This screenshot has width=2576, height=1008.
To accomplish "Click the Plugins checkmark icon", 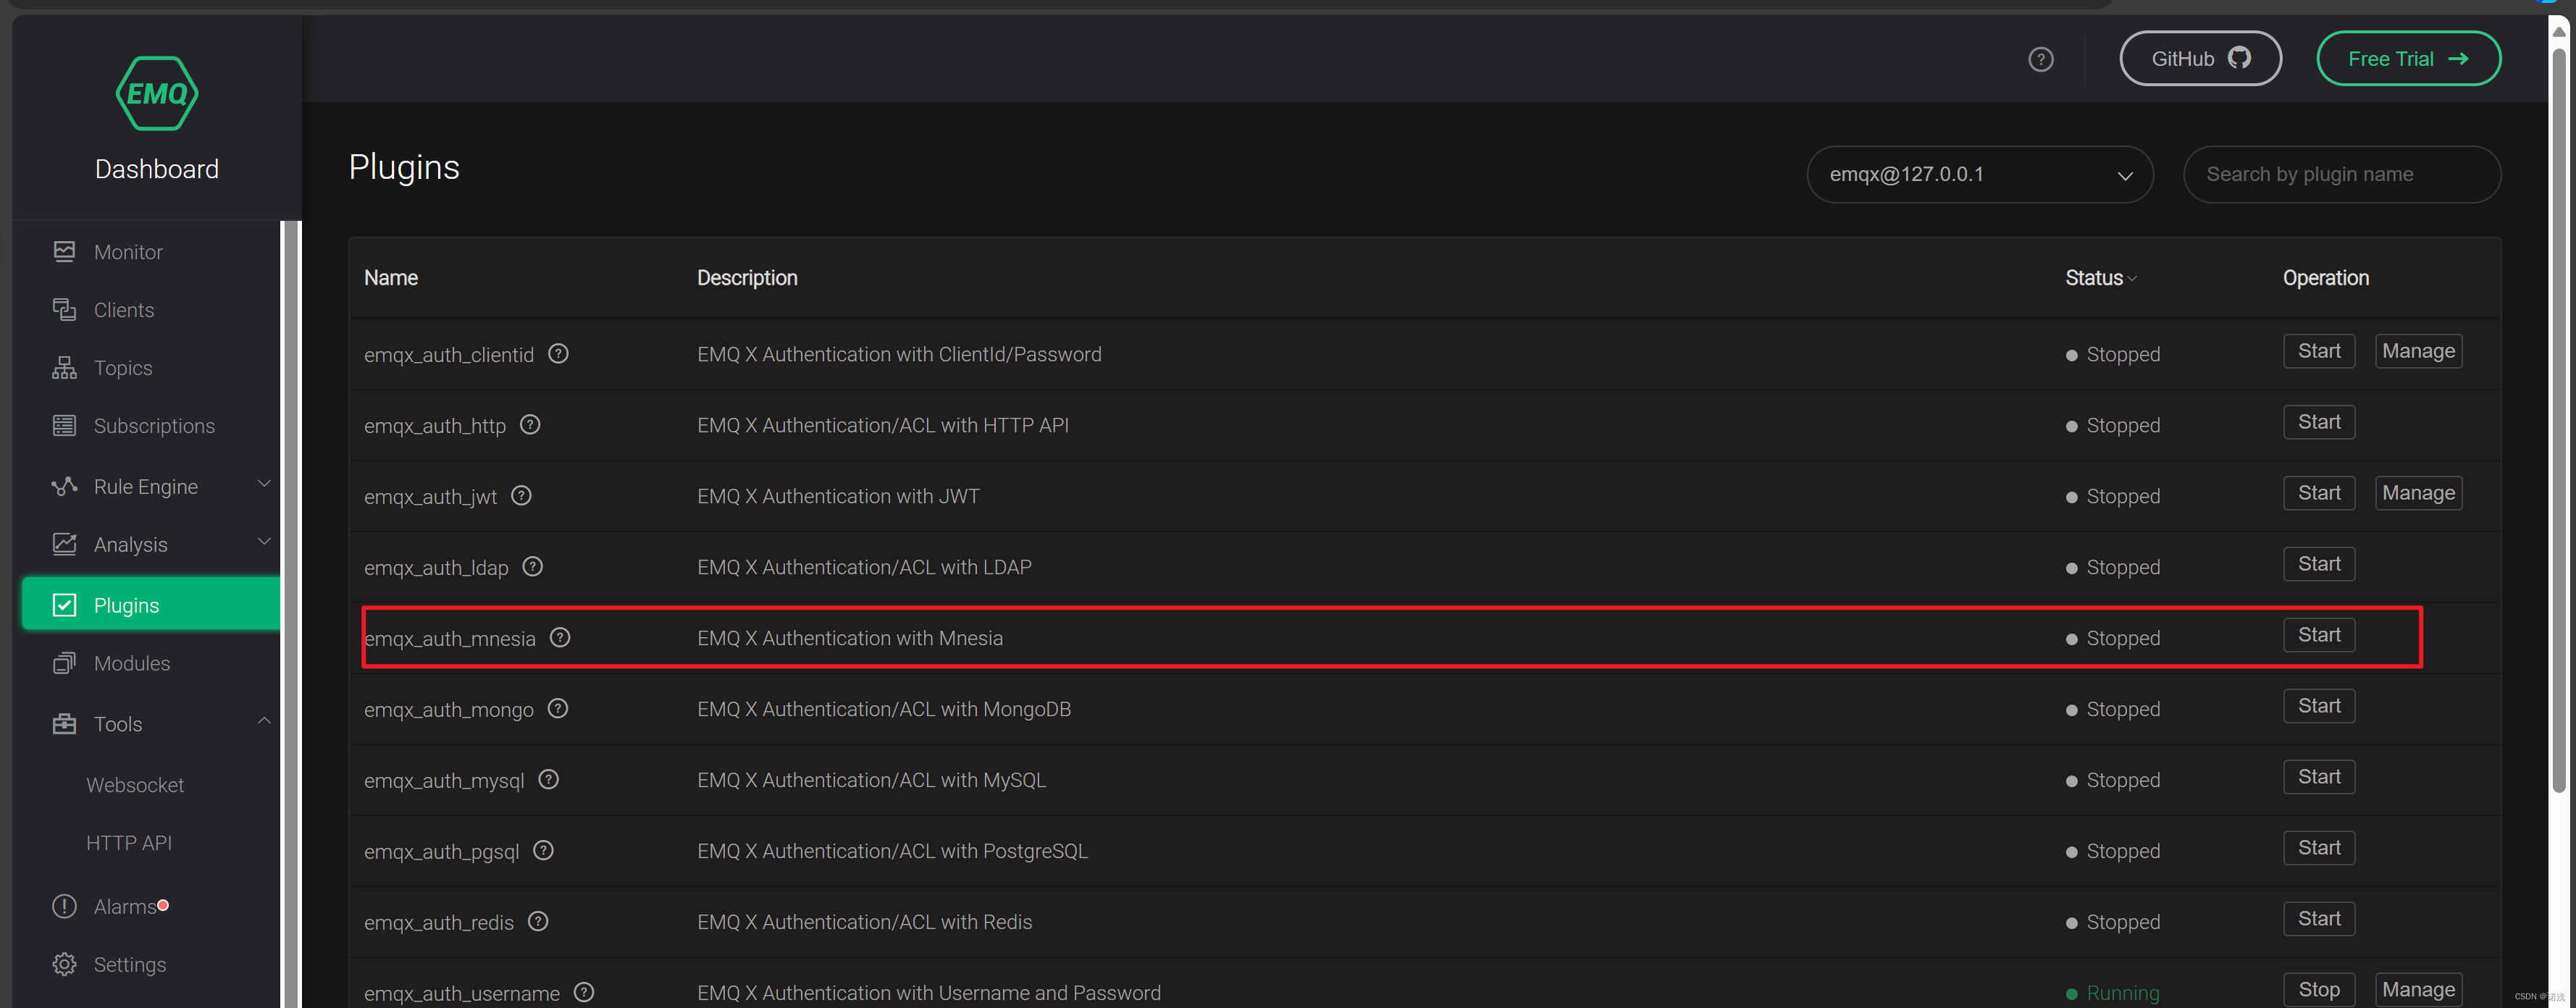I will click(x=64, y=605).
